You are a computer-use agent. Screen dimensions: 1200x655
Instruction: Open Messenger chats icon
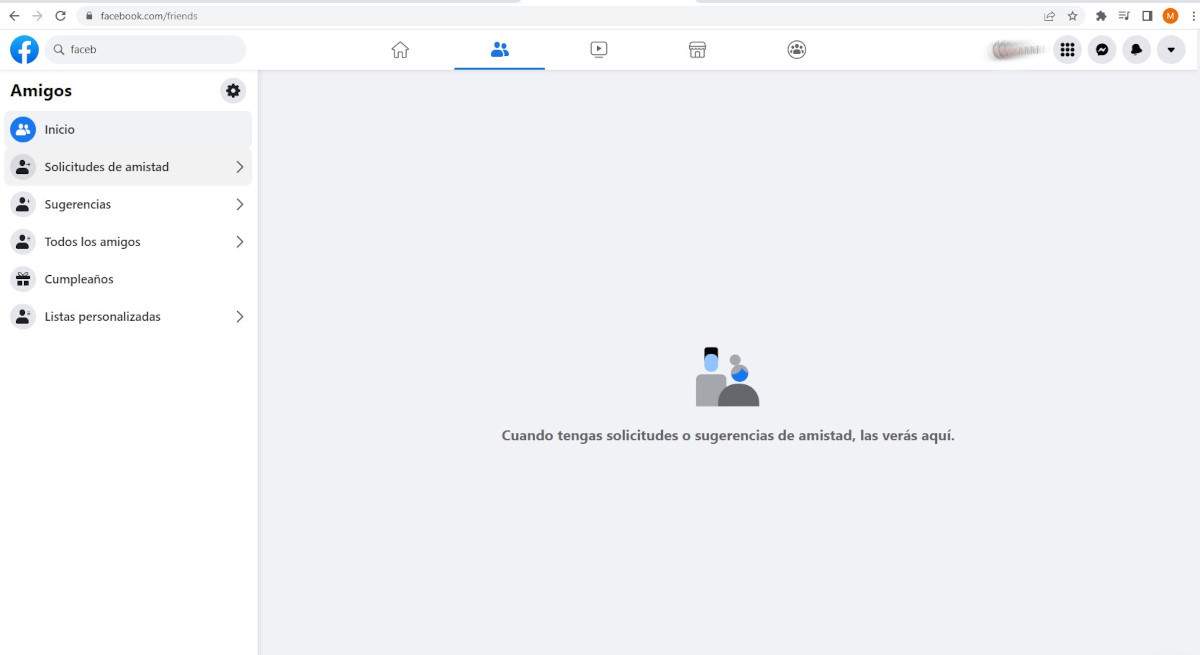coord(1102,49)
